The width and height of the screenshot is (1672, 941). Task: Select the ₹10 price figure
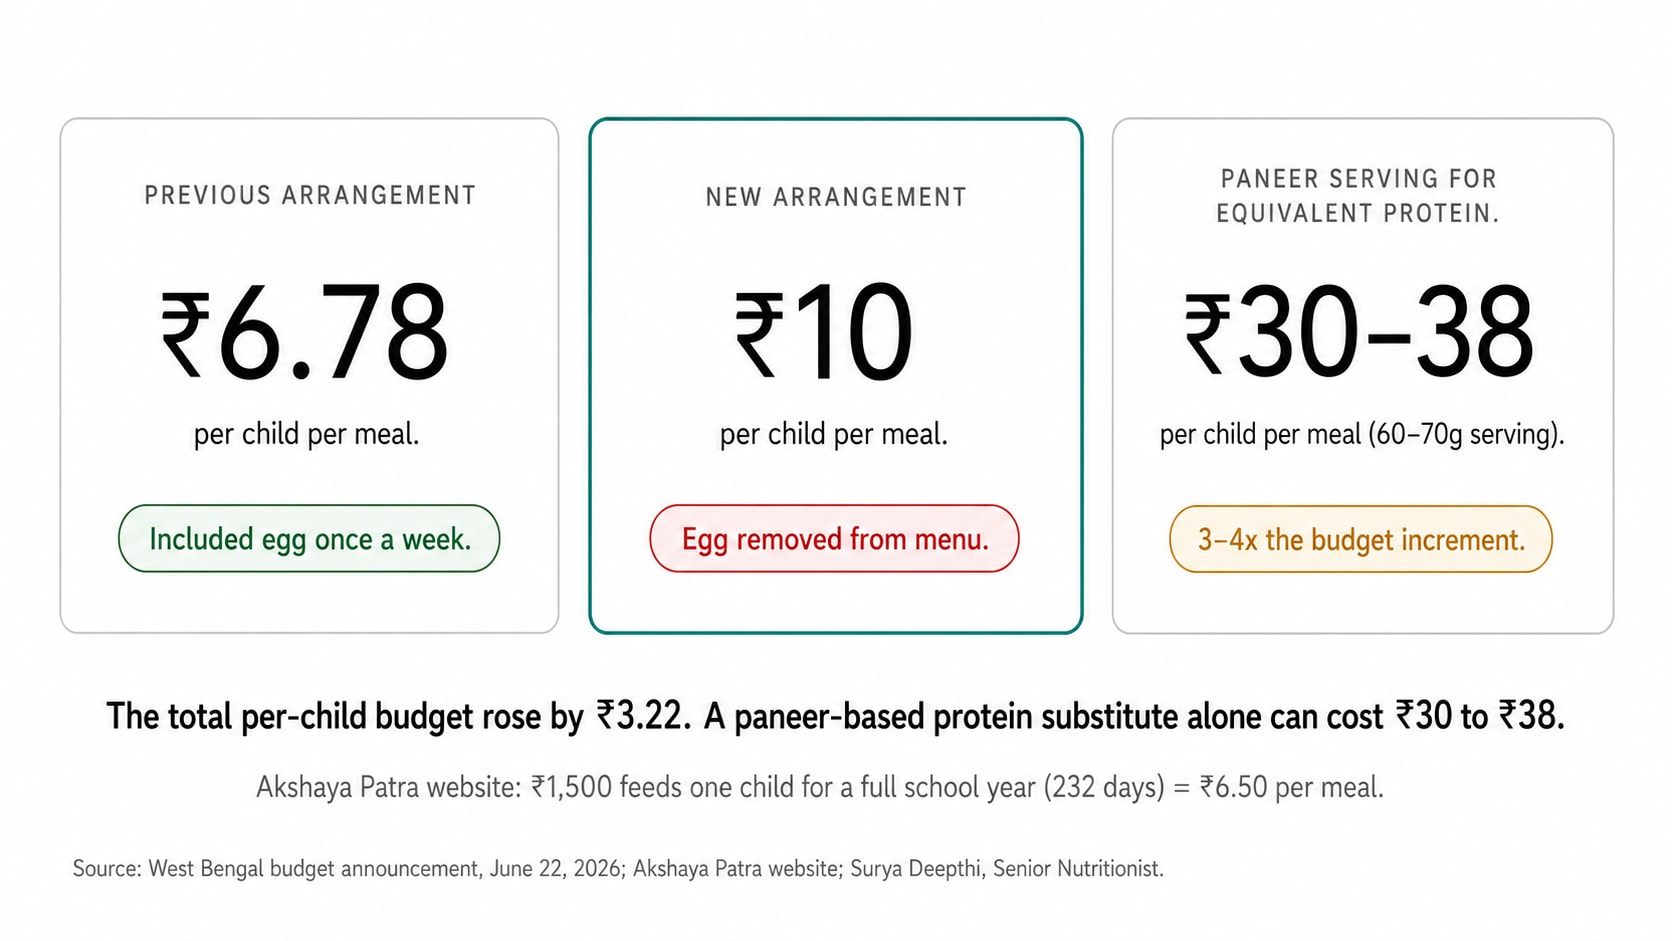(824, 332)
